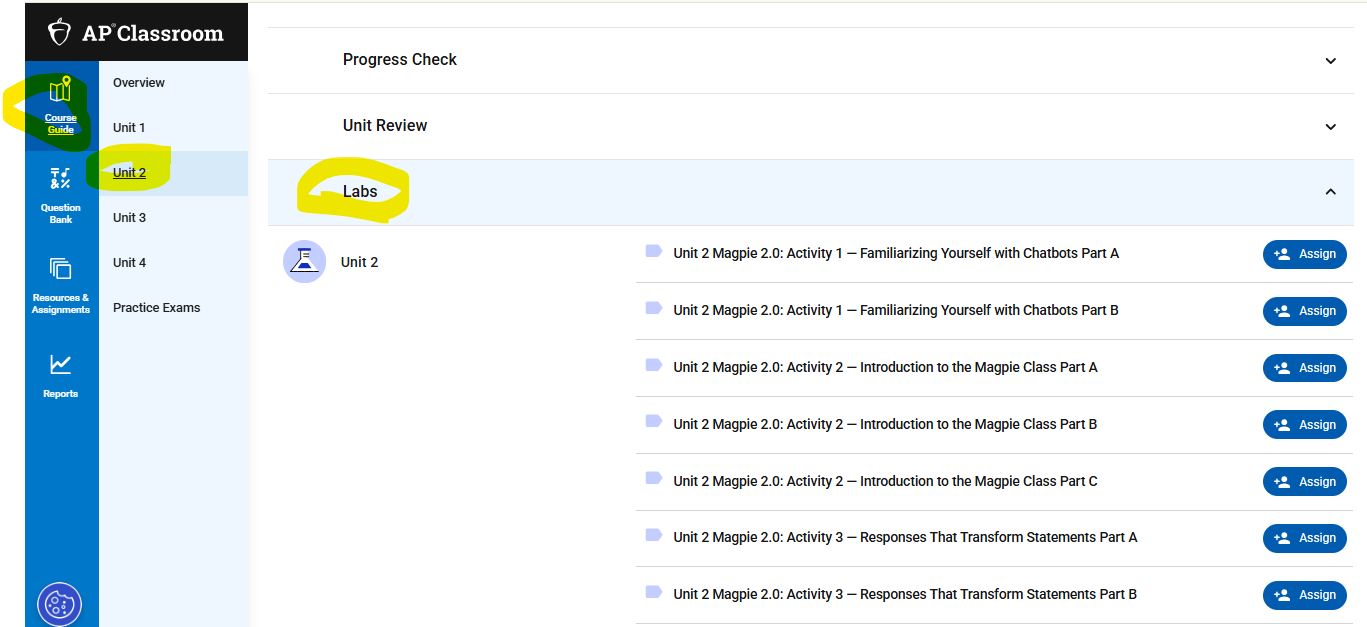Open Activity 2 Introduction to Magpie Class Part B
This screenshot has height=627, width=1367.
pos(885,425)
